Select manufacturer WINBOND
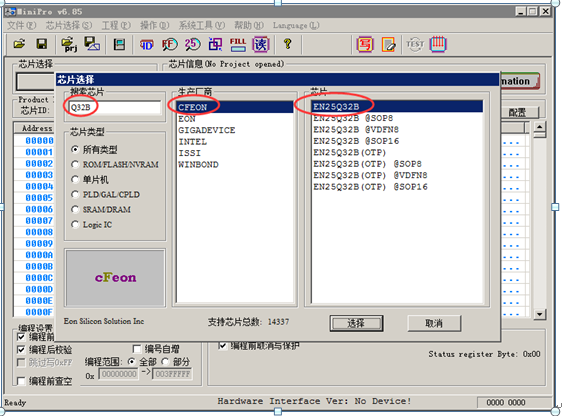Image resolution: width=562 pixels, height=416 pixels. (235, 164)
